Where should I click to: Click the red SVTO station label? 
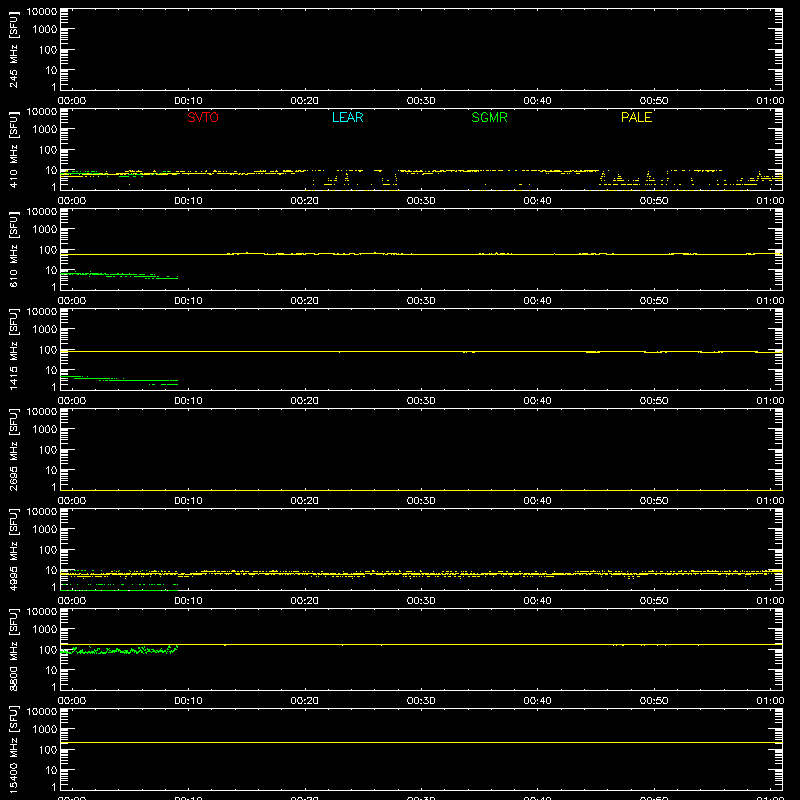203,117
